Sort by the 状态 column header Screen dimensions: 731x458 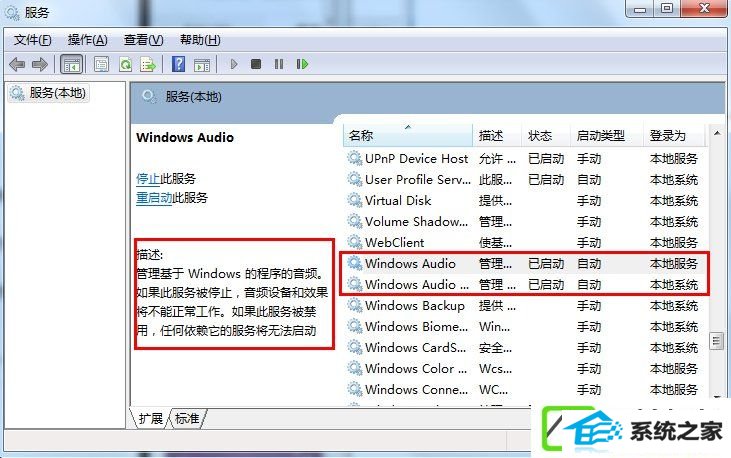(545, 136)
